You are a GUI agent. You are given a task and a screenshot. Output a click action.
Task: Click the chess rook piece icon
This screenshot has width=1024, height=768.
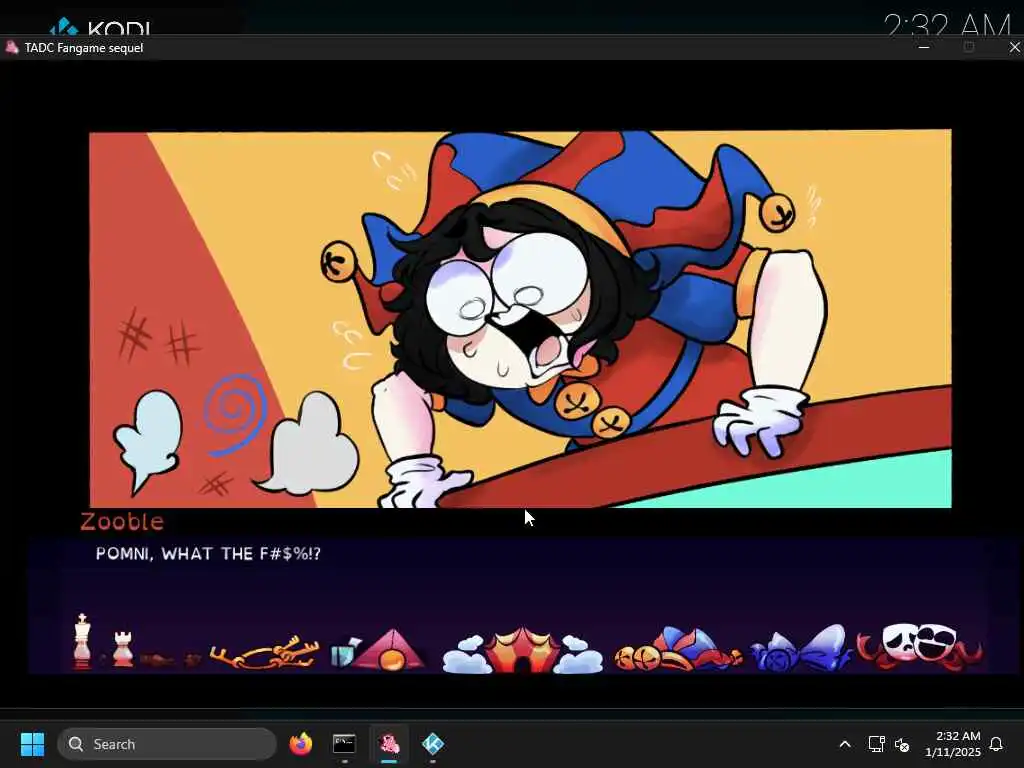tap(123, 649)
